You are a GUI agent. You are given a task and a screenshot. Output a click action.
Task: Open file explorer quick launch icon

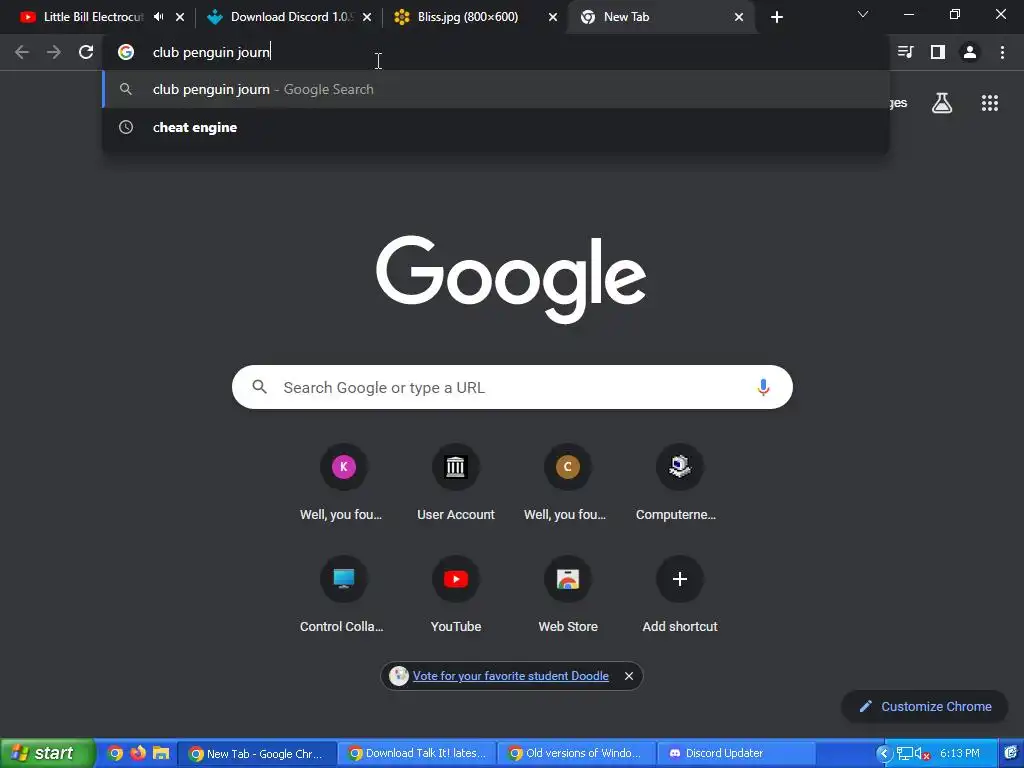[x=161, y=753]
